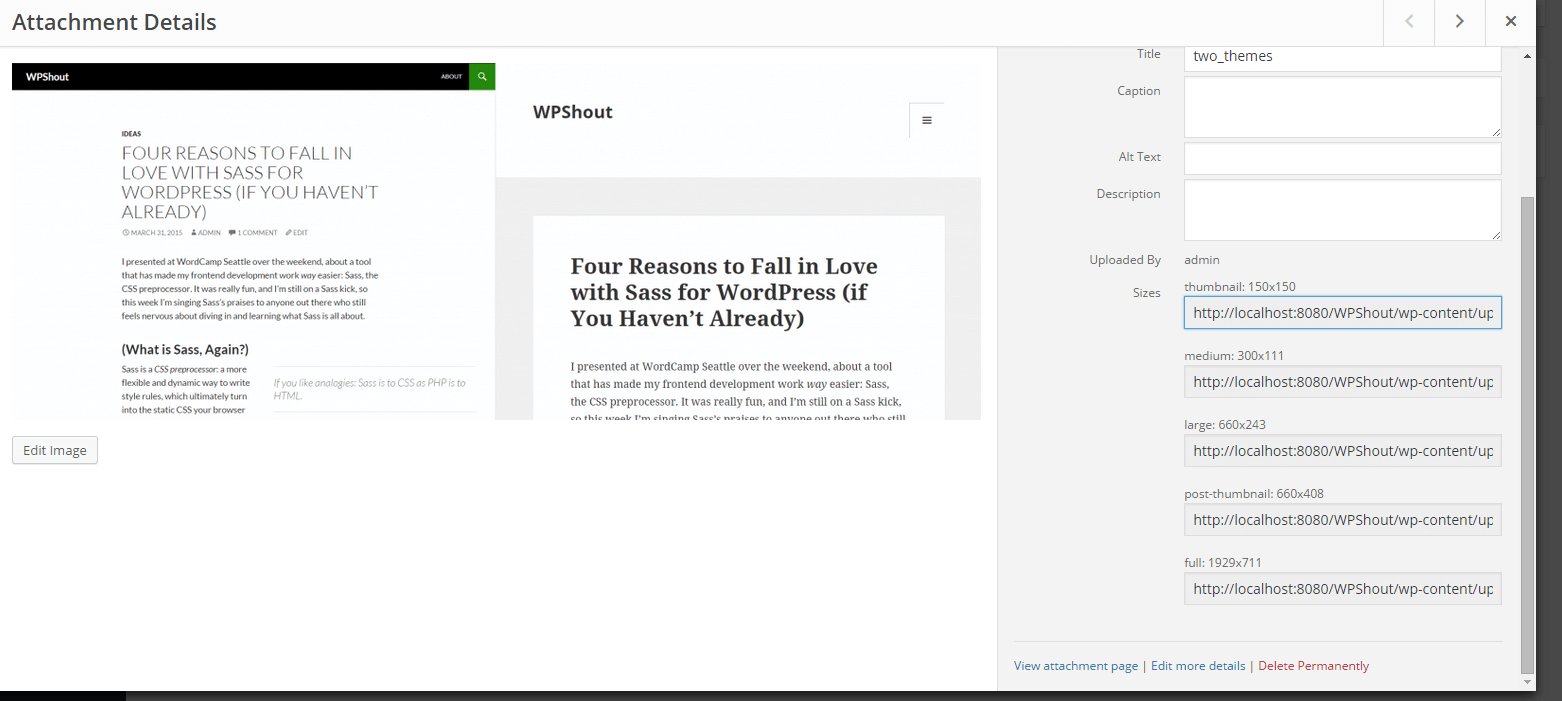Edit the Title field containing two_themes
The height and width of the screenshot is (701, 1562).
pyautogui.click(x=1343, y=57)
